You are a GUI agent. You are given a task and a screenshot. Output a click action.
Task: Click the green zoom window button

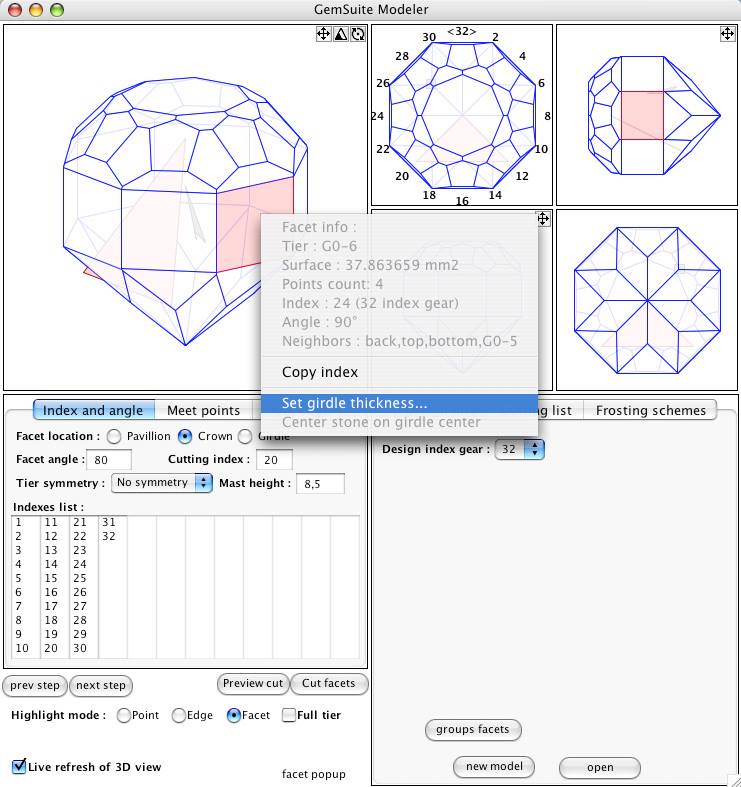pos(57,10)
